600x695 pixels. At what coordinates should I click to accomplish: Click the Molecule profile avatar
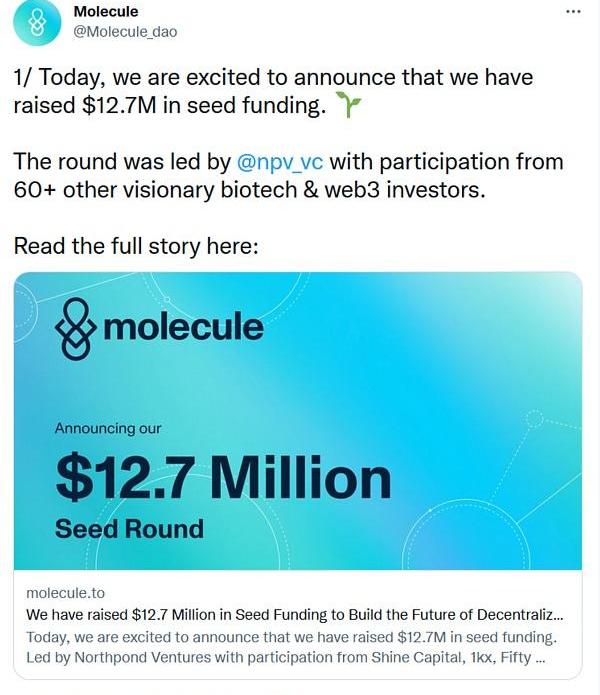pyautogui.click(x=37, y=23)
